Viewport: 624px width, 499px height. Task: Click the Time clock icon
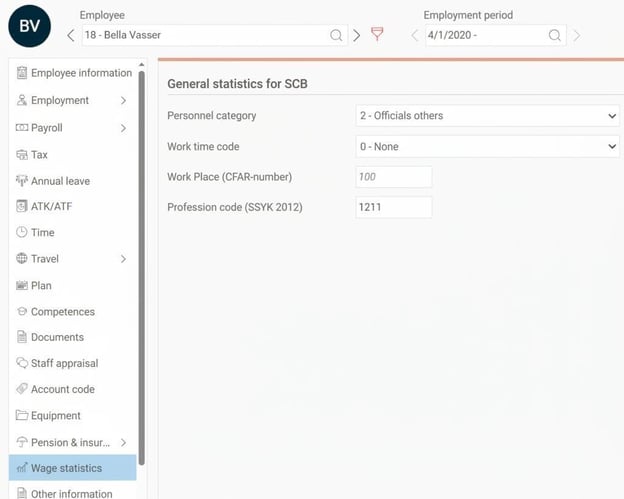[22, 232]
